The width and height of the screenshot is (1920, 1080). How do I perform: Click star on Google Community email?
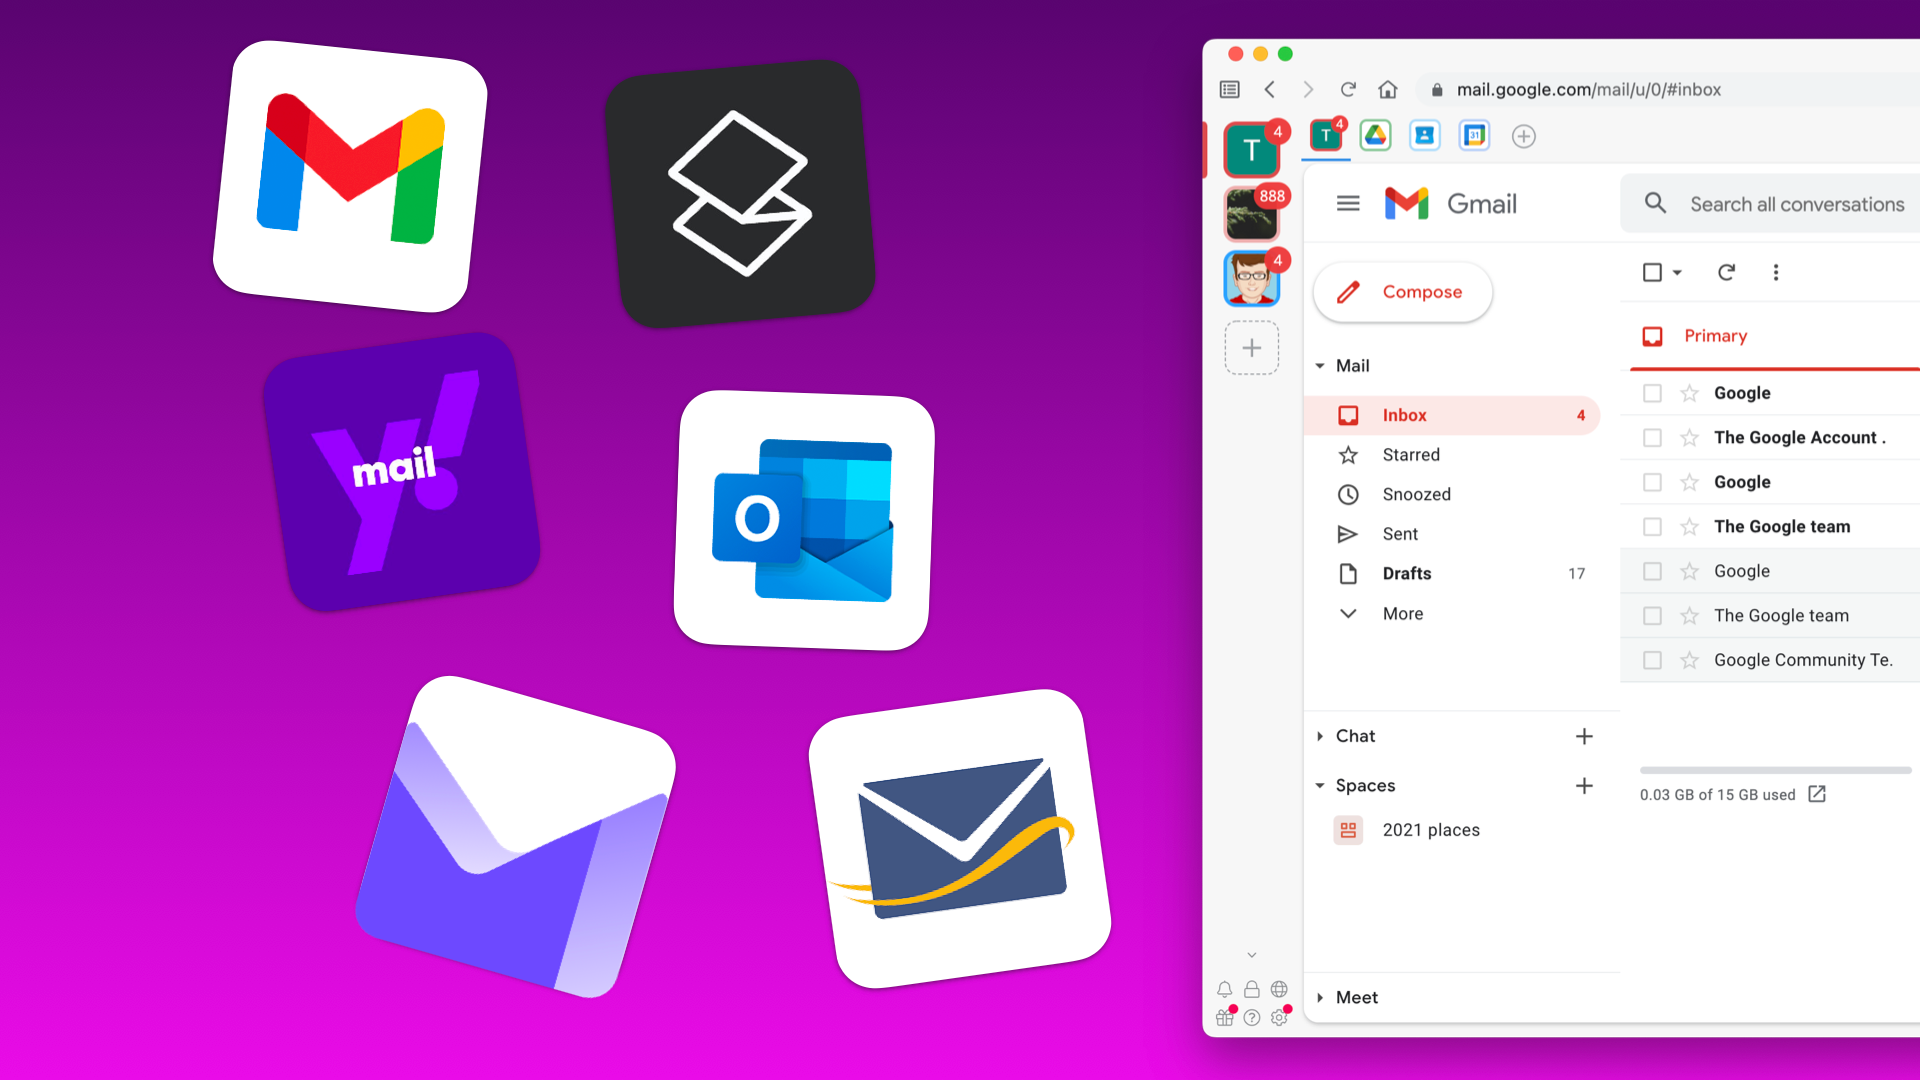click(x=1689, y=659)
